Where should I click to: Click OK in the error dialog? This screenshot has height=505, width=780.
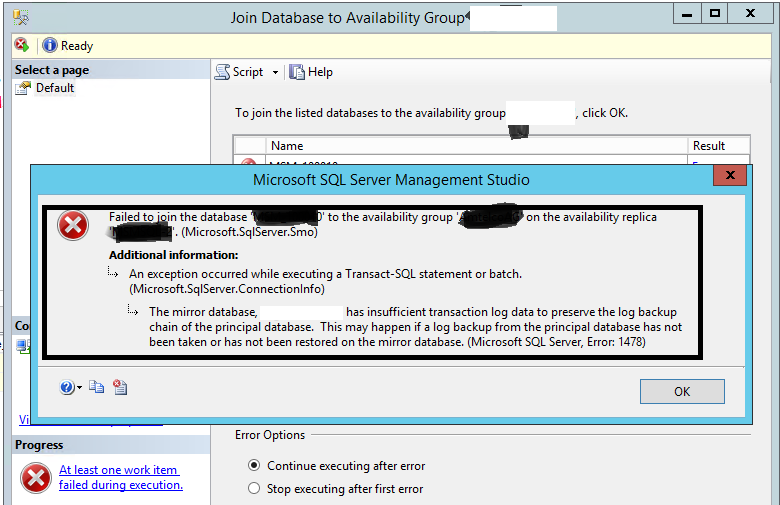(682, 392)
